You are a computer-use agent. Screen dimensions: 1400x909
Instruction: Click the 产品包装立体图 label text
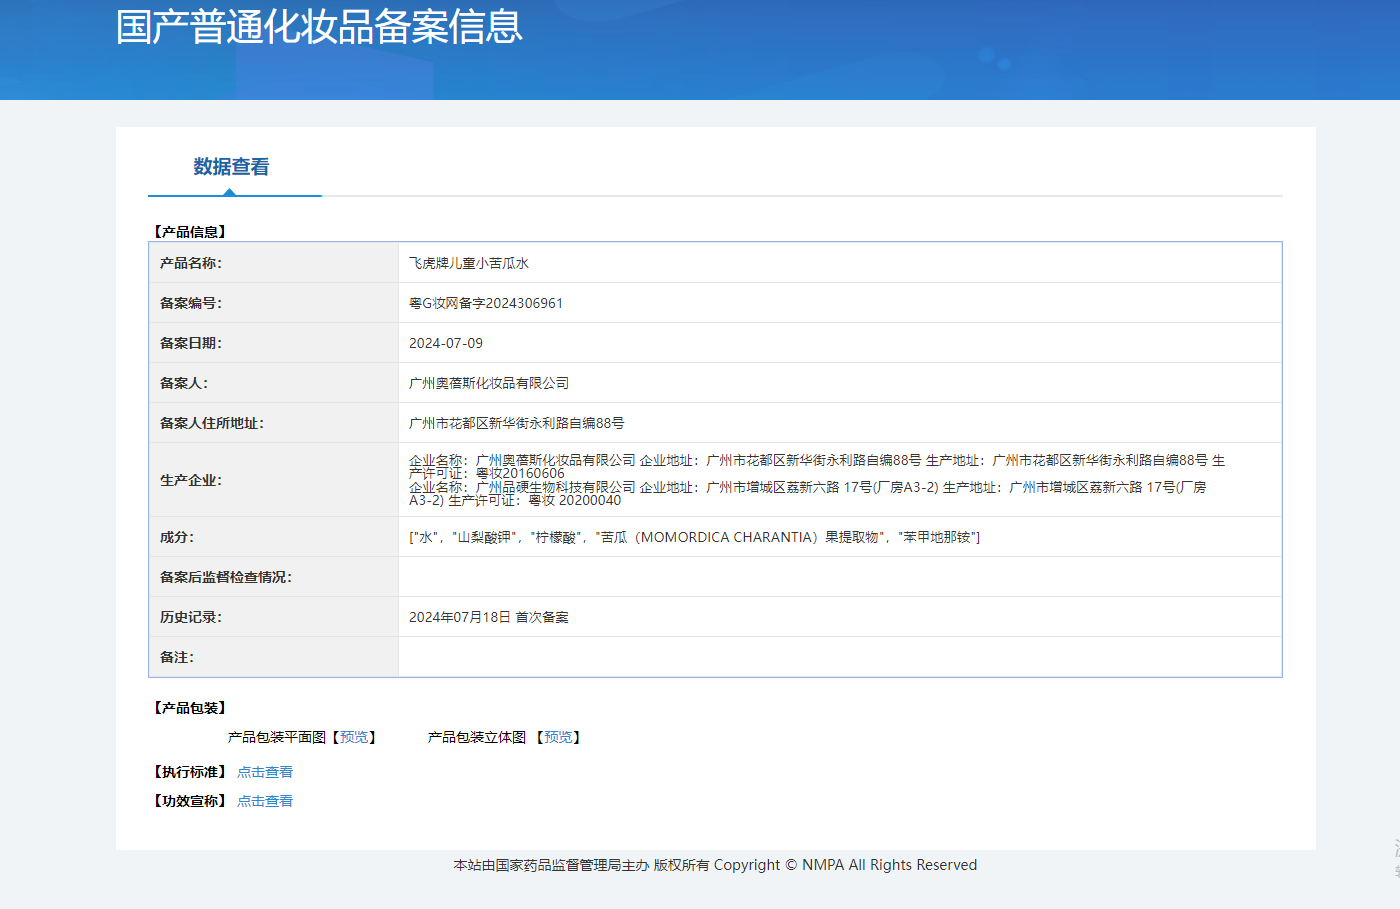[x=477, y=737]
